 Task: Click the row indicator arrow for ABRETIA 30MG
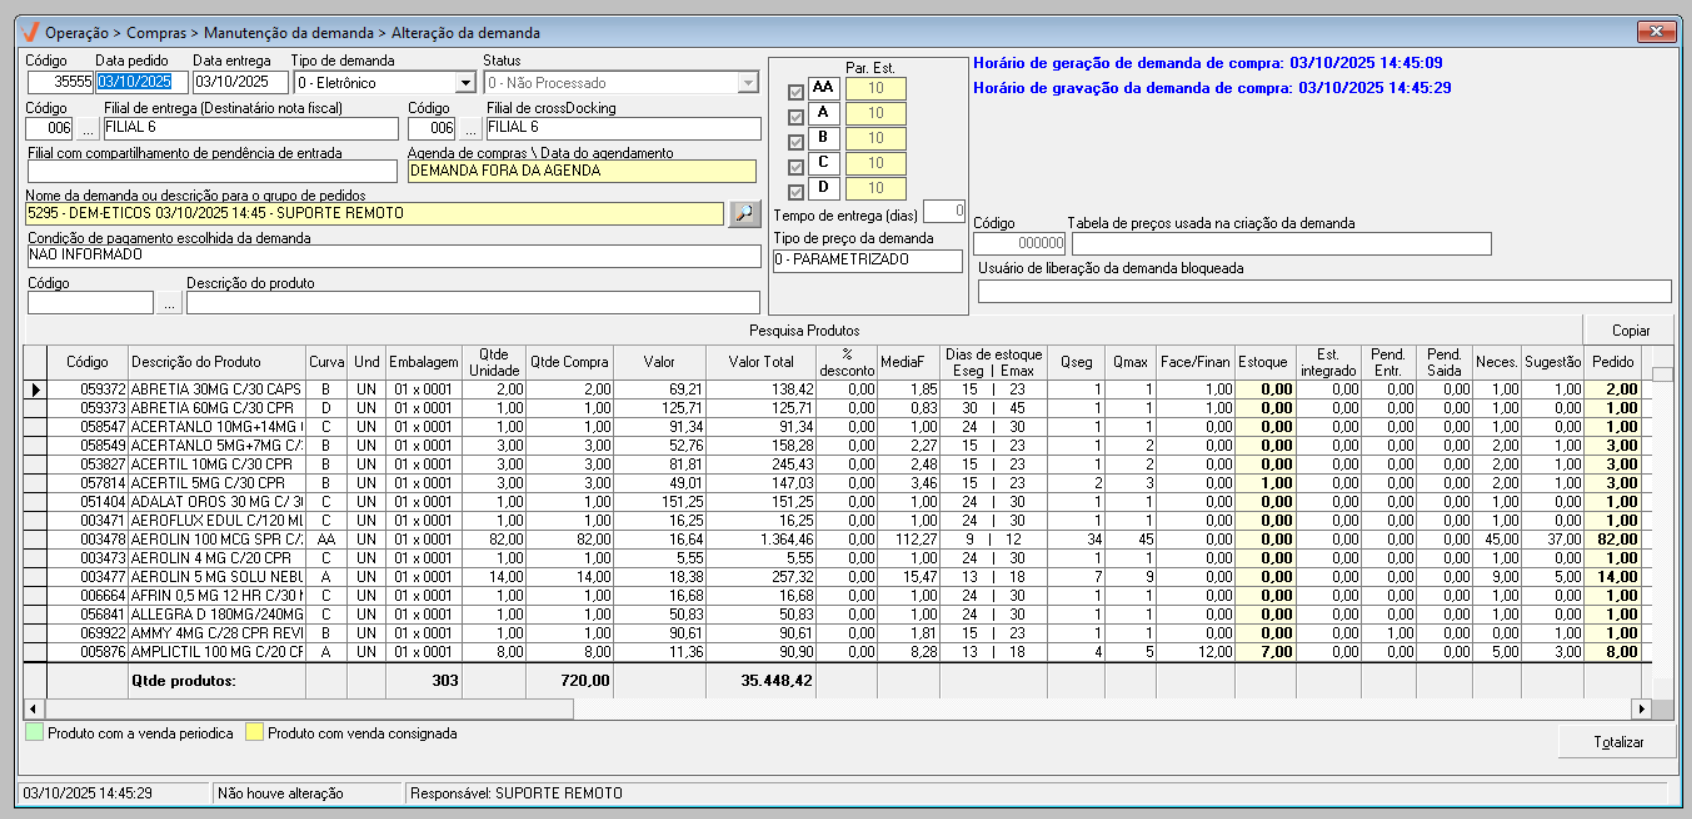coord(36,390)
